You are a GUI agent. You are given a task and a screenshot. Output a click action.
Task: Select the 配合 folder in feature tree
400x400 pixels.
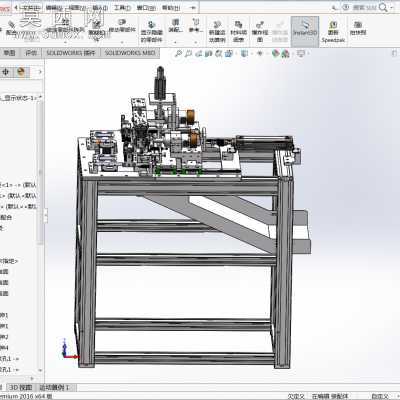click(x=6, y=217)
